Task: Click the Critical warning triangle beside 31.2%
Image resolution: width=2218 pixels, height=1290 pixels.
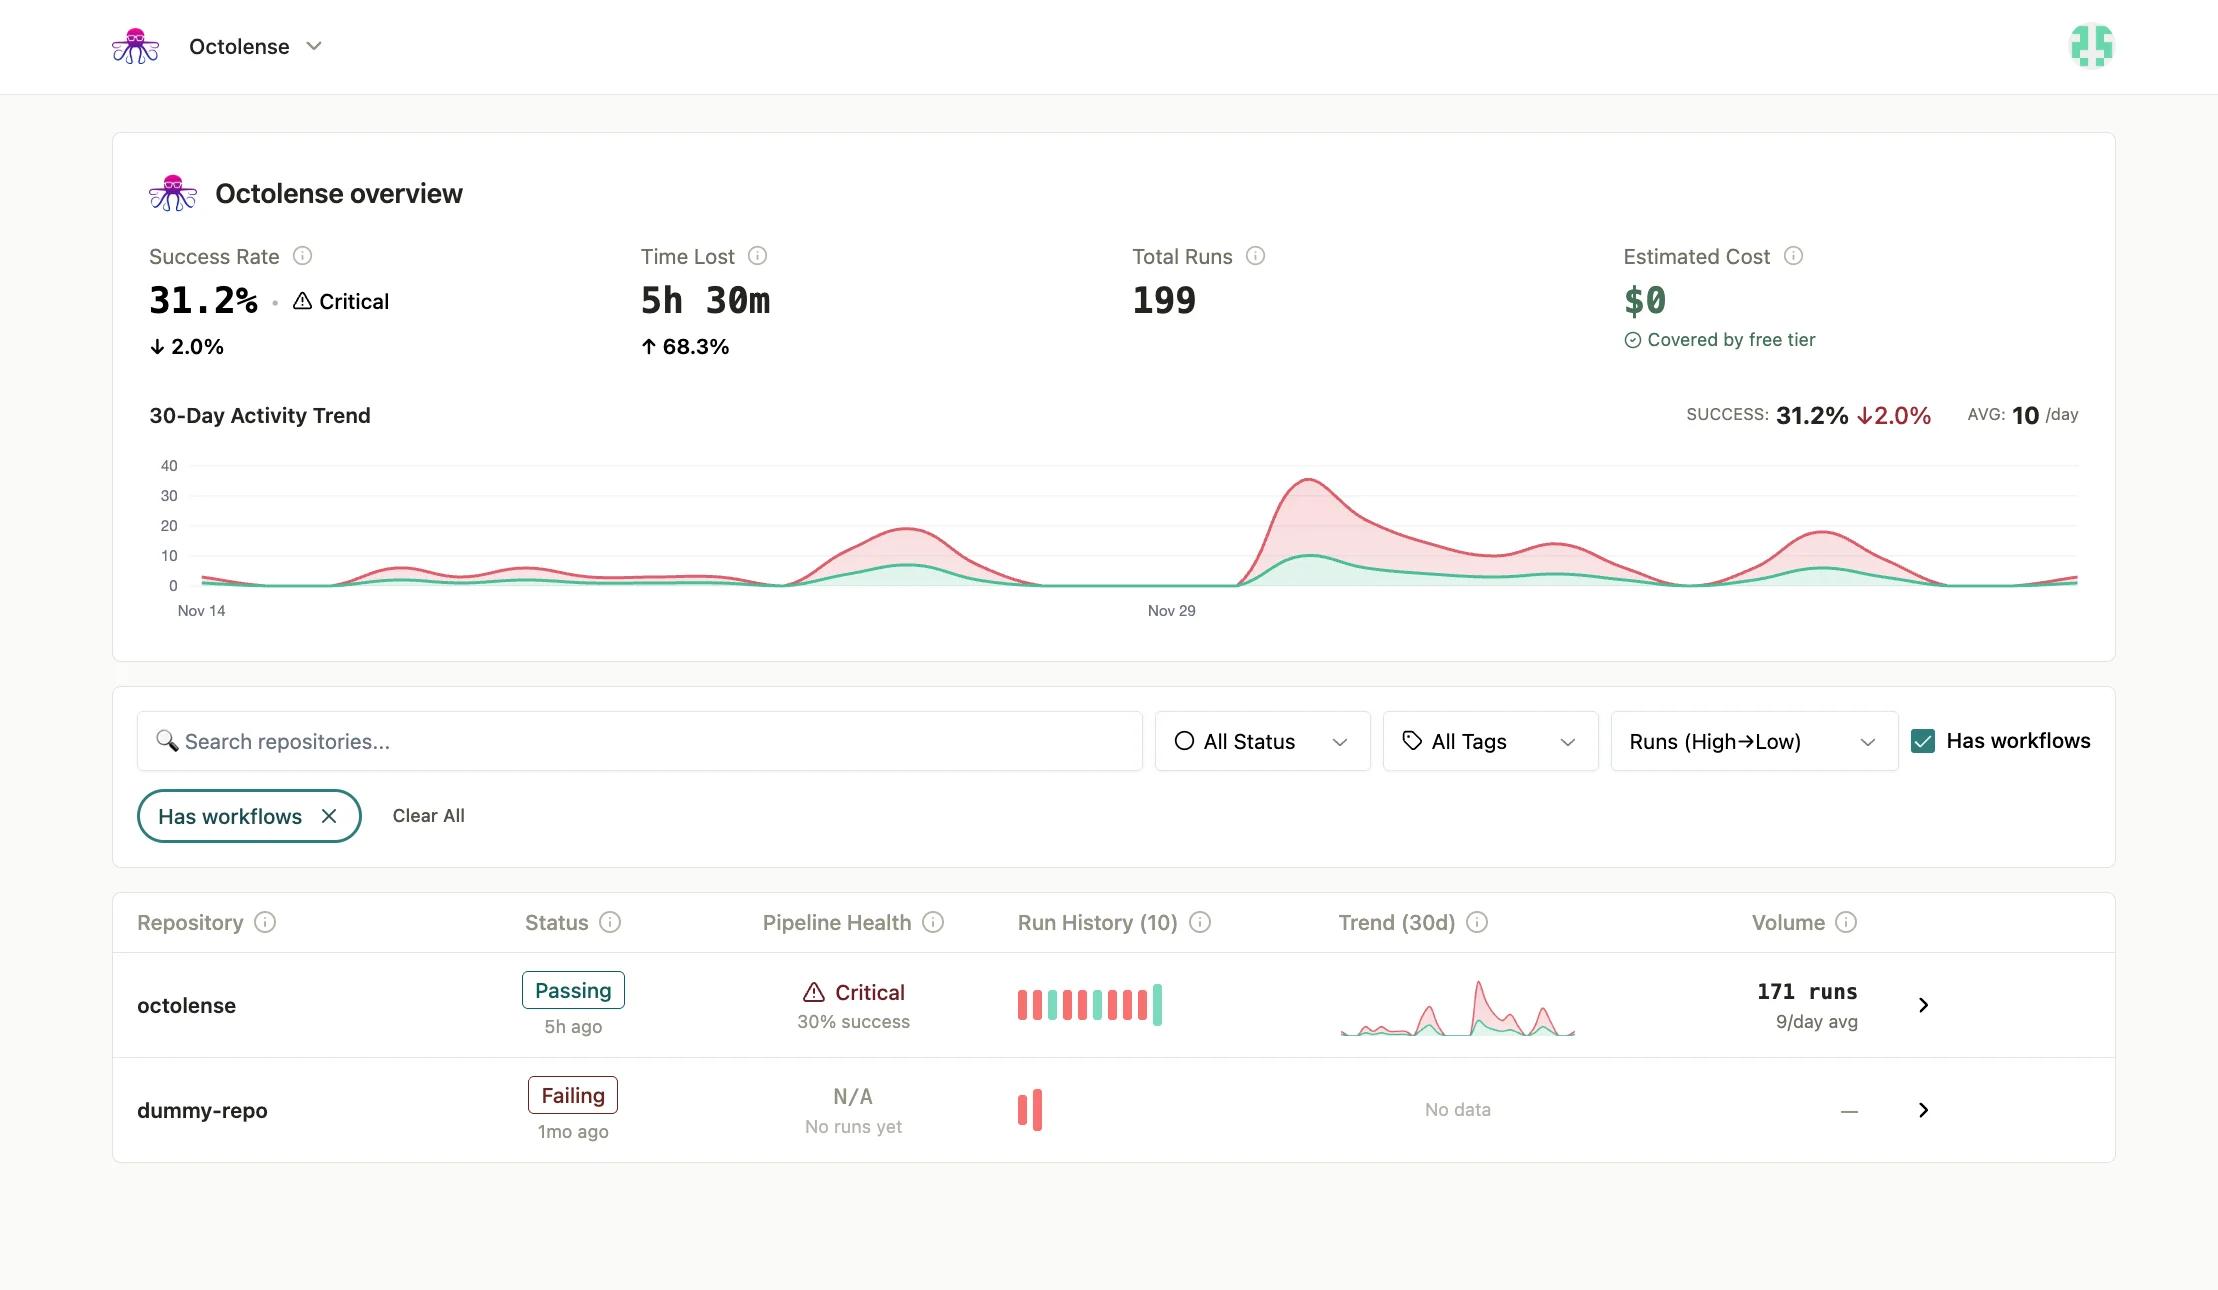Action: click(x=302, y=300)
